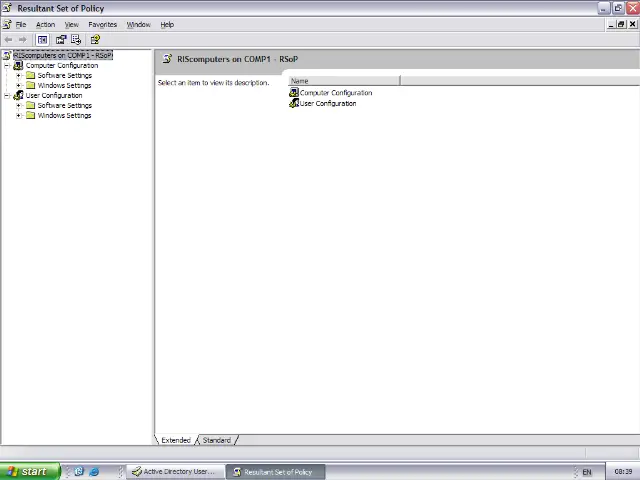
Task: Click the Help toolbar icon
Action: (x=95, y=40)
